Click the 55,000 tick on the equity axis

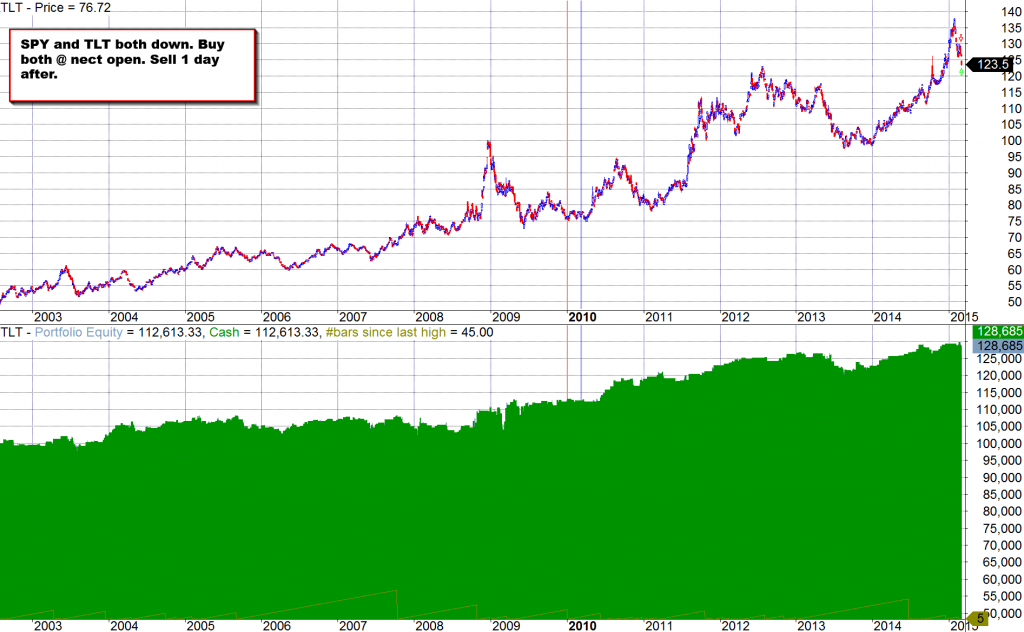point(1002,597)
